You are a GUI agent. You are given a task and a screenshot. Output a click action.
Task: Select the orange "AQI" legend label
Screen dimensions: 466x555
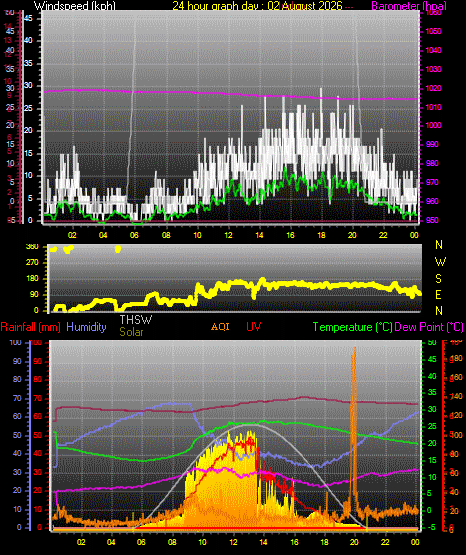[x=220, y=326]
